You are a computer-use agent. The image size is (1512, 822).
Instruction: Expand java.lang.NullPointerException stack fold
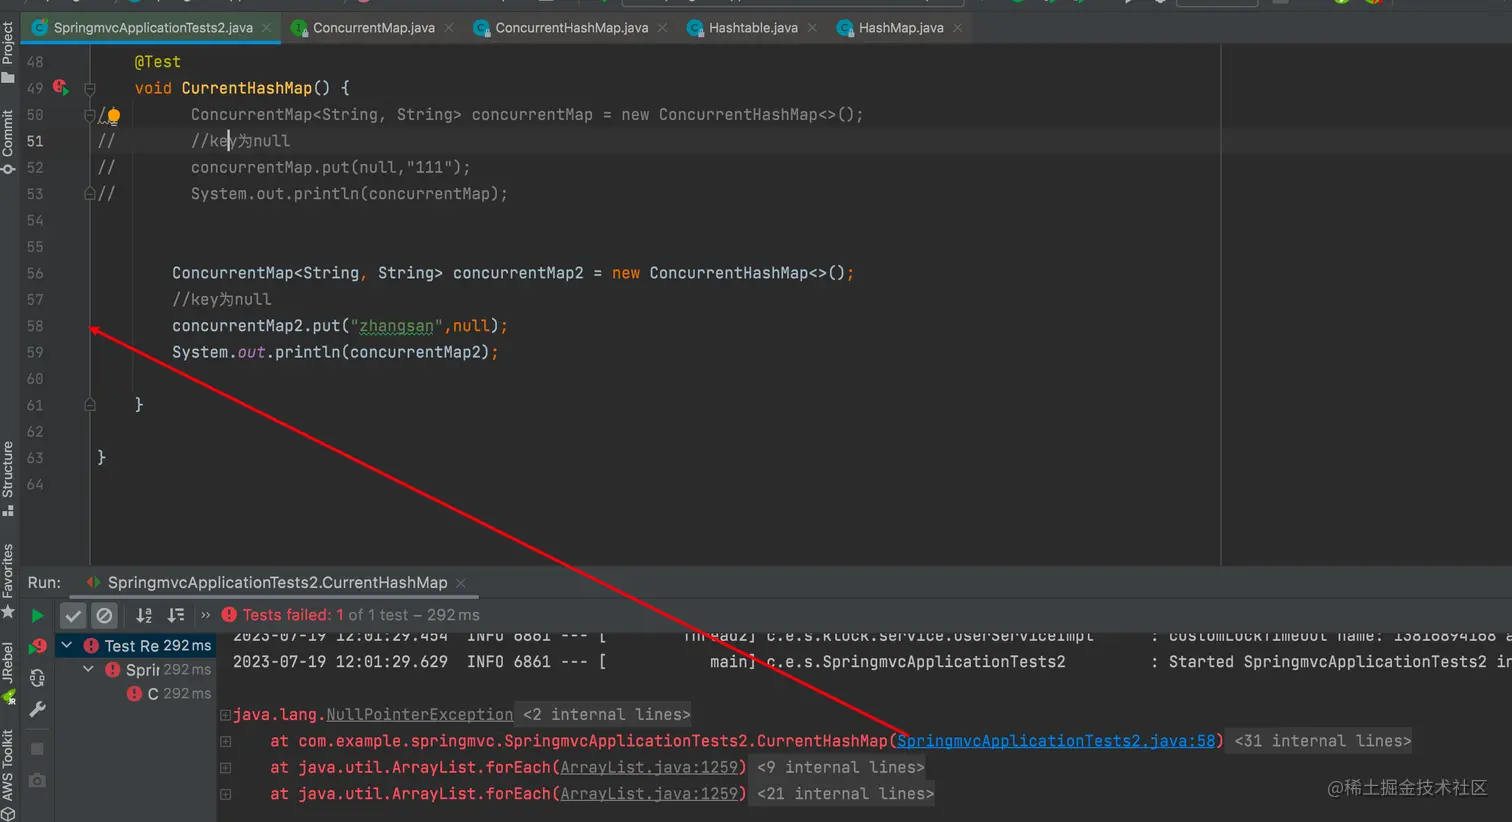click(x=226, y=715)
